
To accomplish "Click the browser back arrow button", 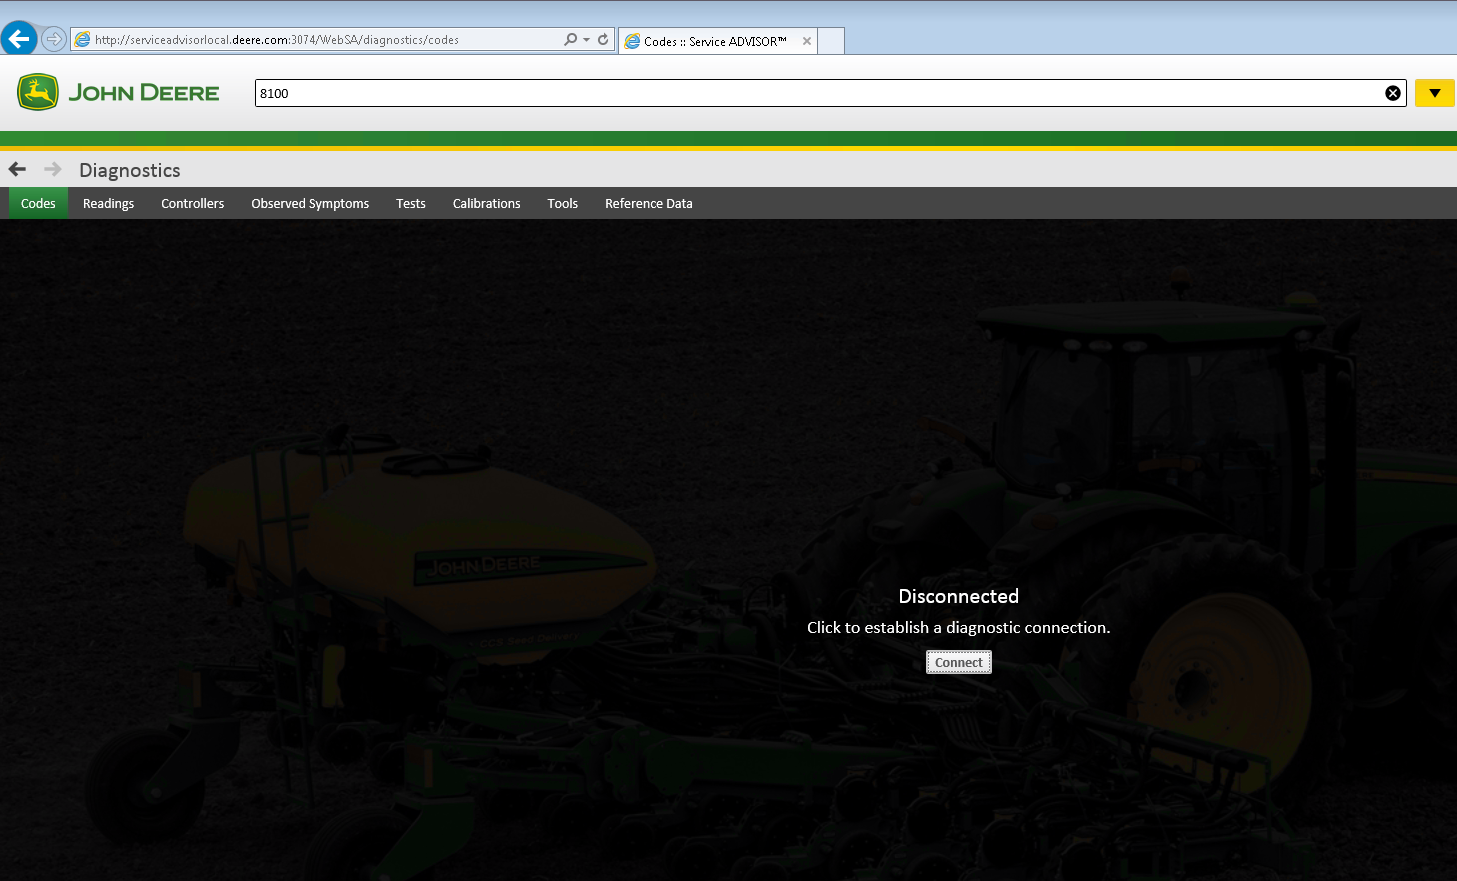I will [19, 39].
